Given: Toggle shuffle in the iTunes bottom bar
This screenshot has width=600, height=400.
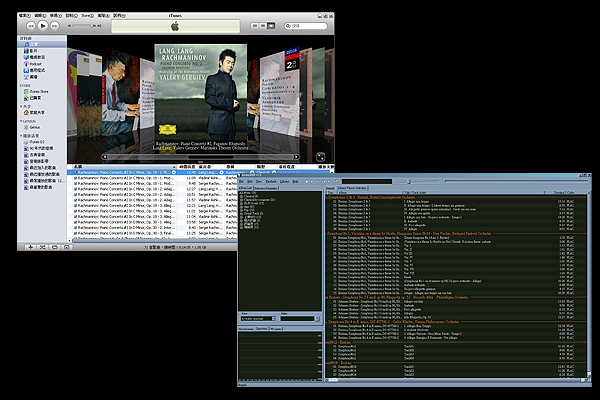Looking at the screenshot, I should (42, 247).
